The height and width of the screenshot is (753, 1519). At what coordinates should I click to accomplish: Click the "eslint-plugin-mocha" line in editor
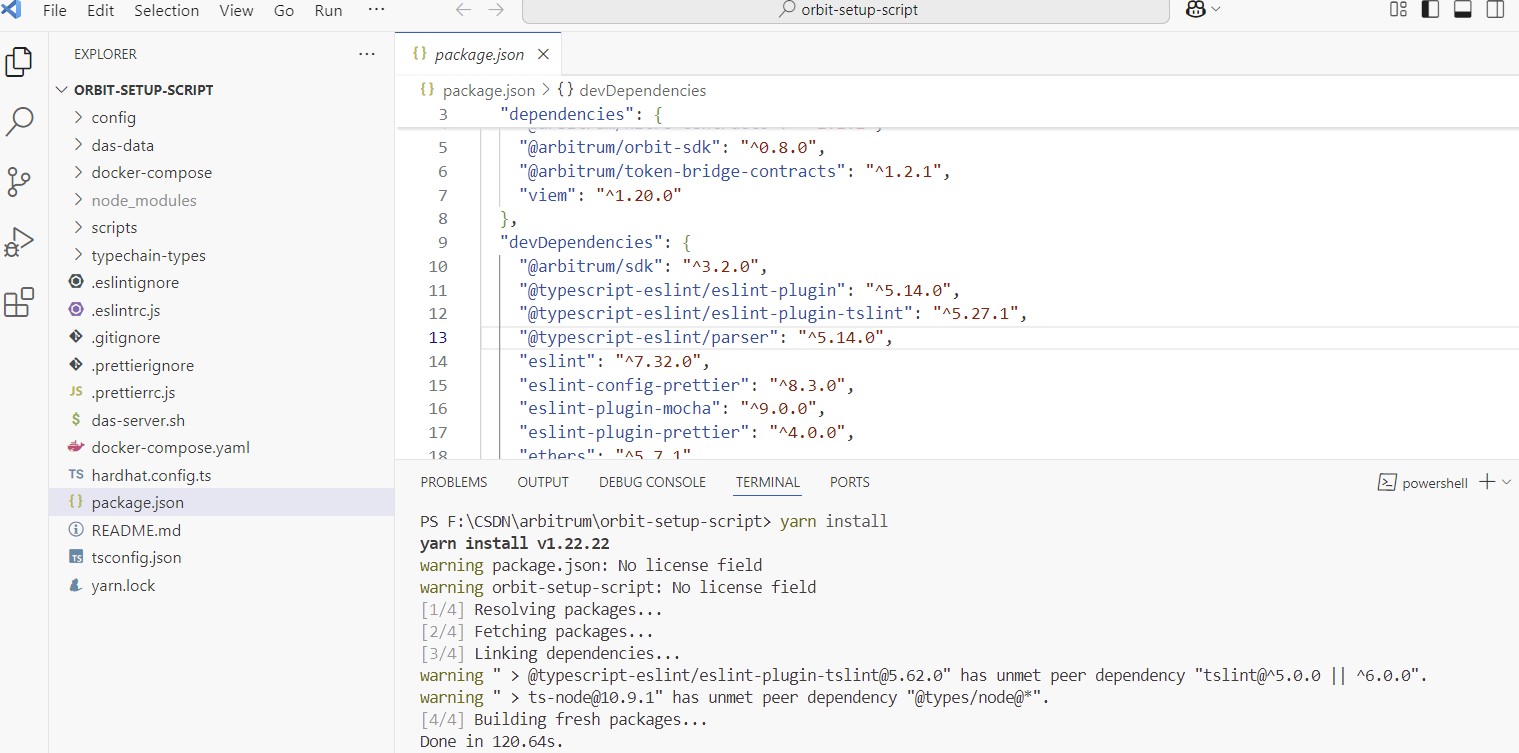(x=672, y=409)
